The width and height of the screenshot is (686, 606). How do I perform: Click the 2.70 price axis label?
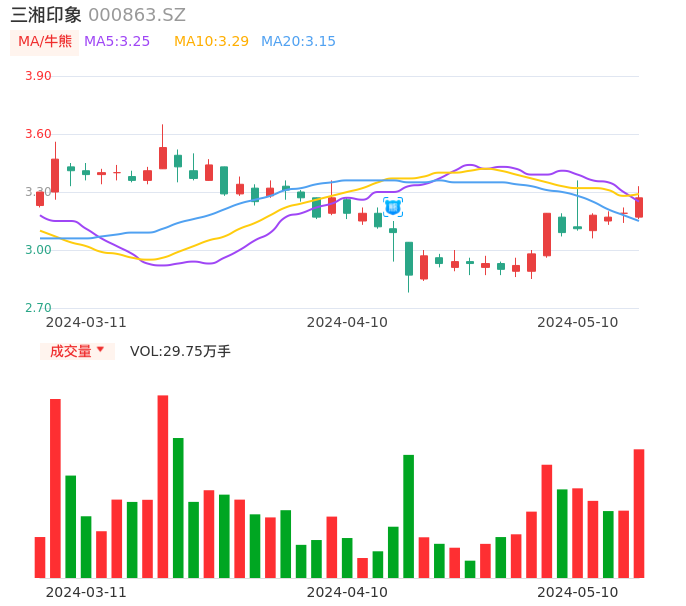pyautogui.click(x=38, y=308)
